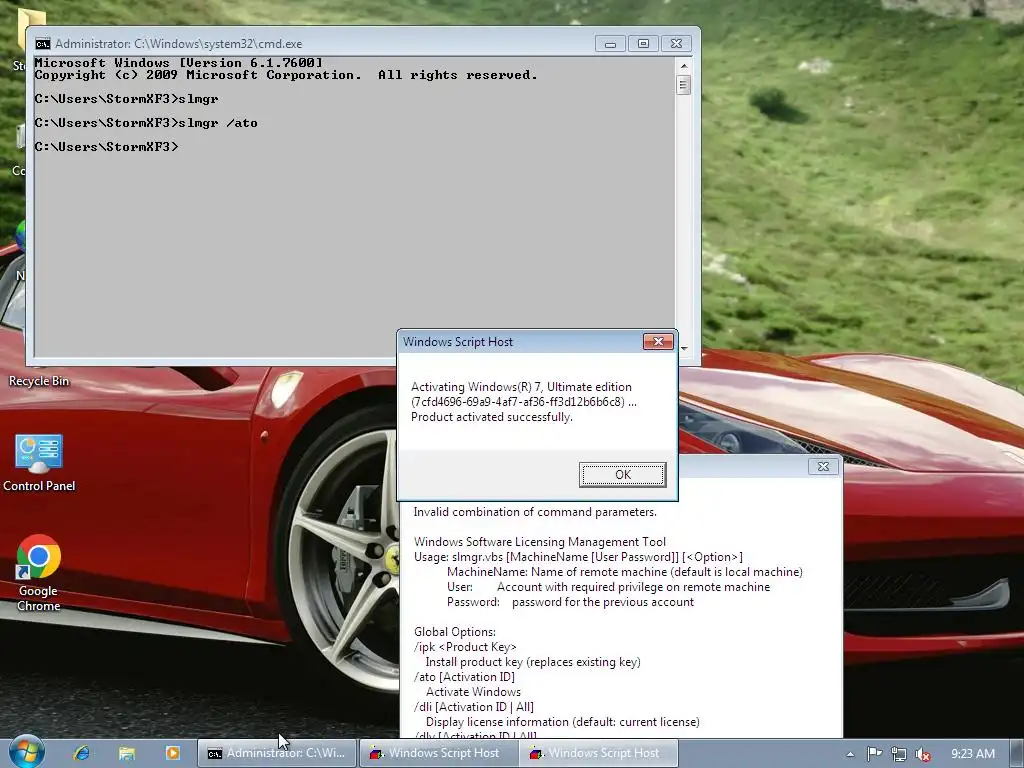
Task: Click the folder icon on the desktop
Action: (x=31, y=29)
